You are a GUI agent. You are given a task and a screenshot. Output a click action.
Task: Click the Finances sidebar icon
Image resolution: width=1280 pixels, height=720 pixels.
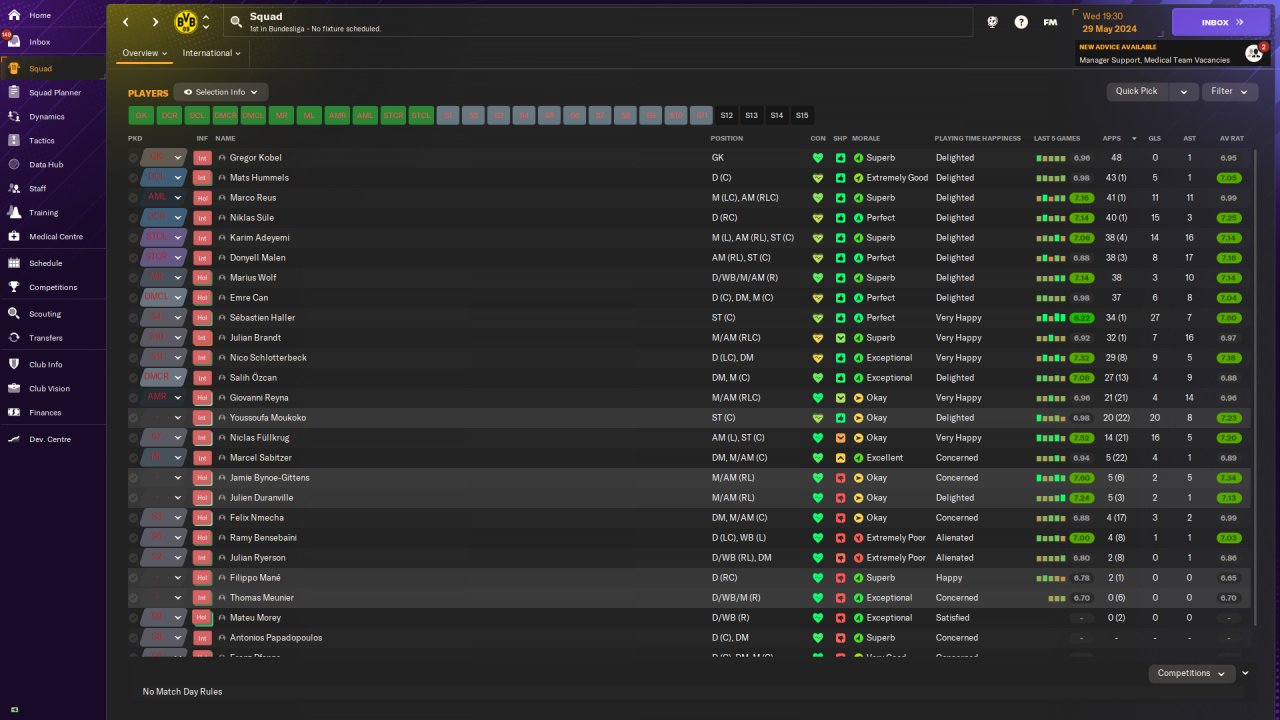coord(14,413)
